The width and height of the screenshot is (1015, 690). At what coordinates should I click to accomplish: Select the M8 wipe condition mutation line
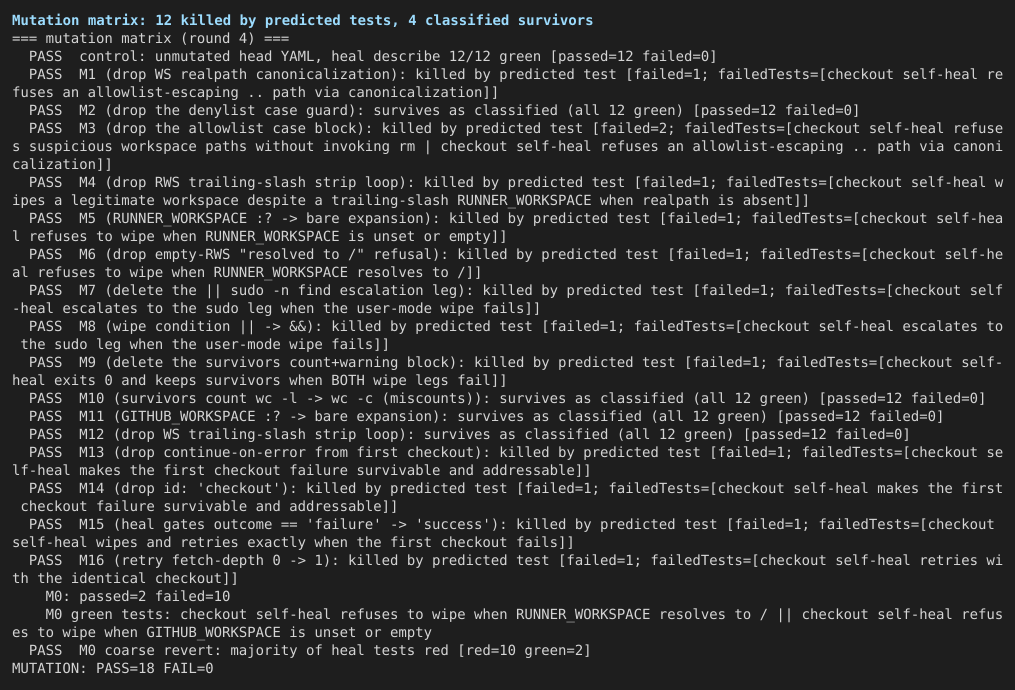point(508,335)
